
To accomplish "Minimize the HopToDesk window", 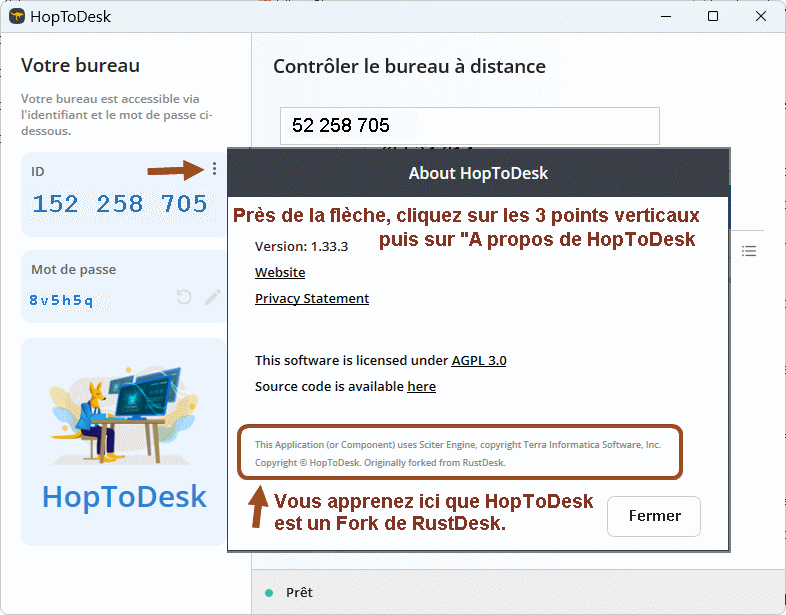I will pyautogui.click(x=666, y=17).
